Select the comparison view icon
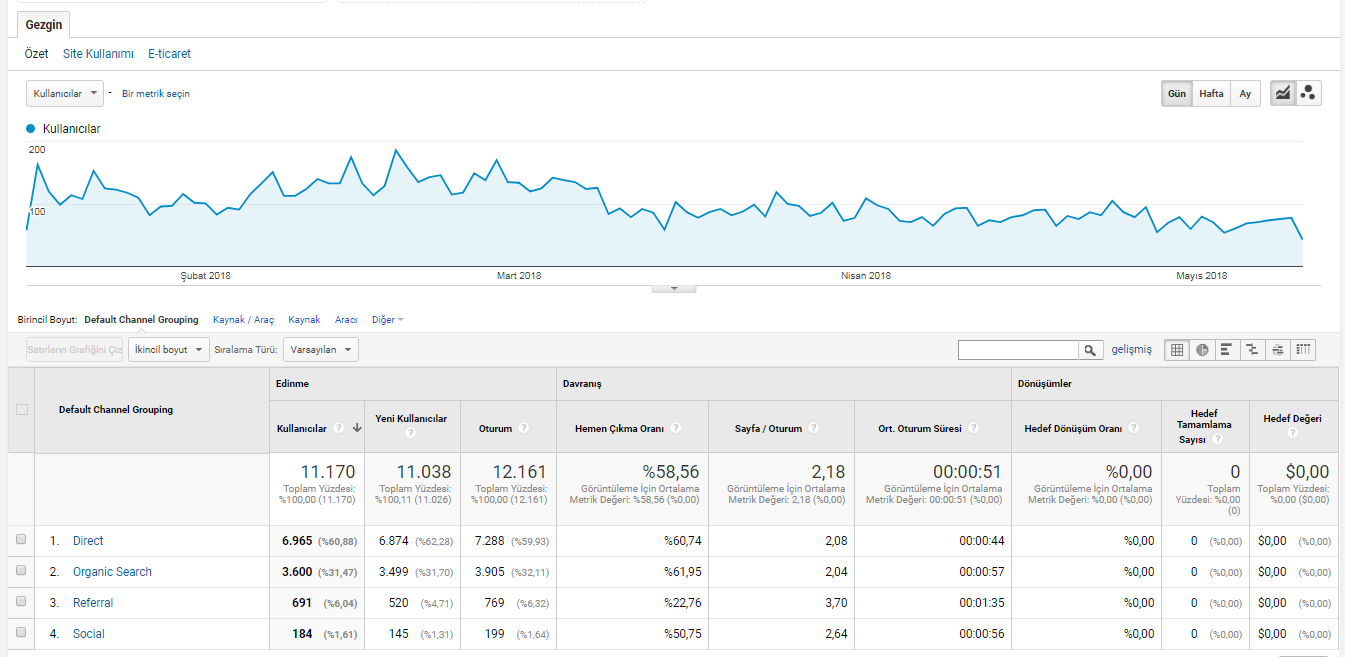 tap(1252, 350)
